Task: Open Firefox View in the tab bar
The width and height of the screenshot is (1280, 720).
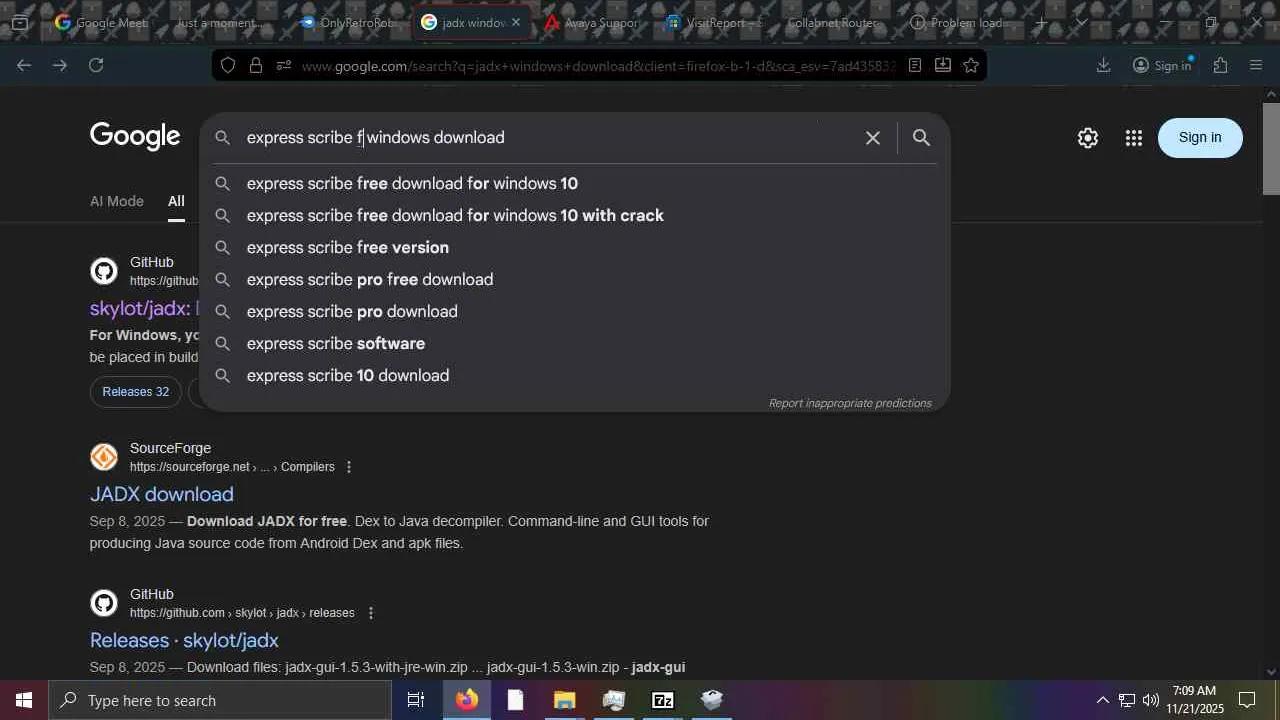Action: pos(19,22)
